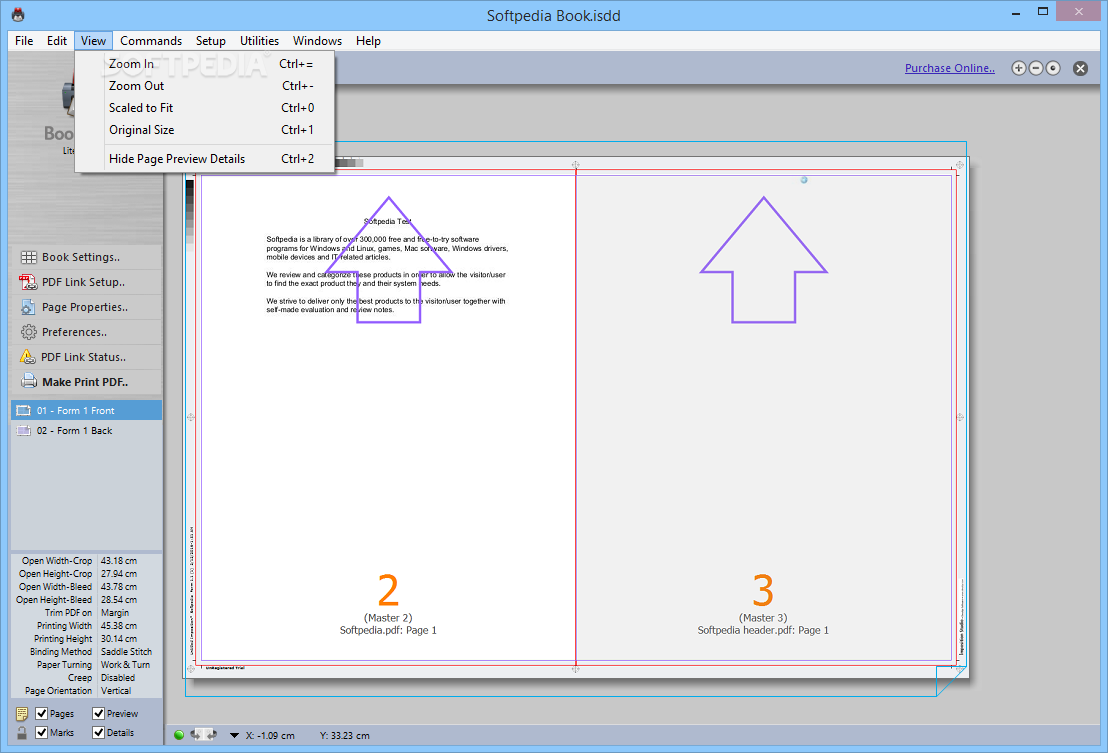Click the Paper Turning value Work & Turn

[125, 665]
